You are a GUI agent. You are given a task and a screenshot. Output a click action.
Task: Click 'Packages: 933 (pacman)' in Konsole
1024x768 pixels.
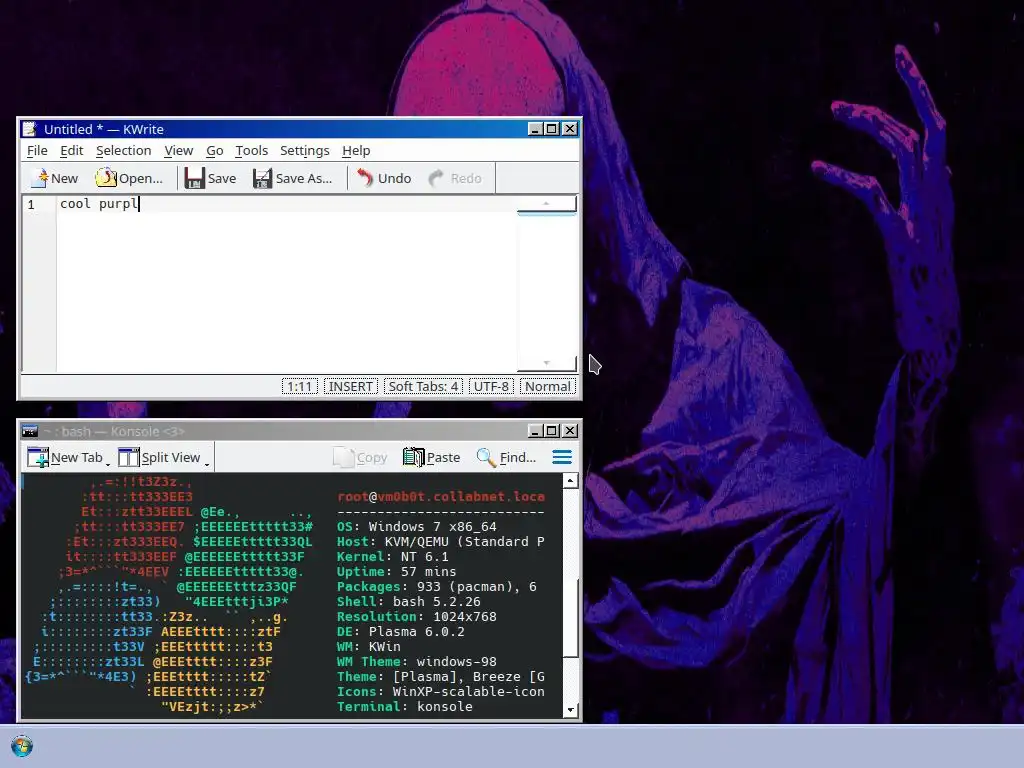(x=437, y=586)
